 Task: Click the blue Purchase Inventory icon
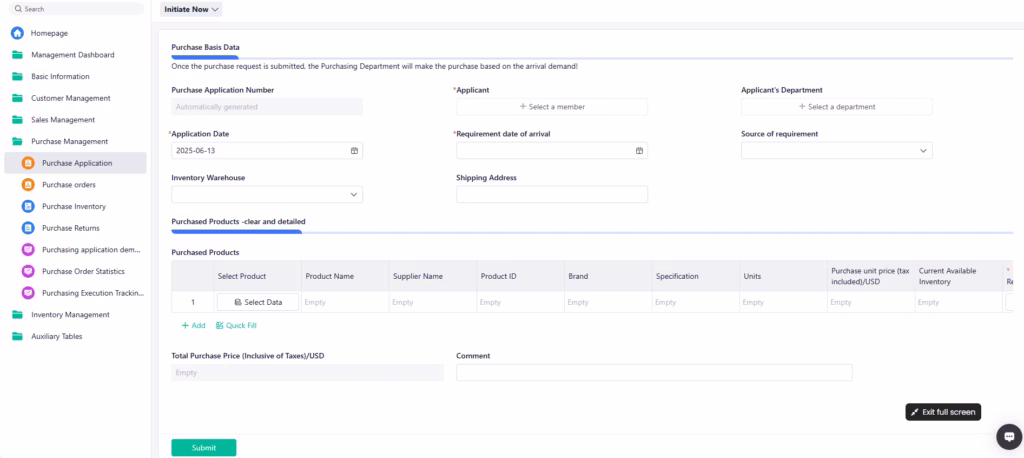pyautogui.click(x=28, y=206)
